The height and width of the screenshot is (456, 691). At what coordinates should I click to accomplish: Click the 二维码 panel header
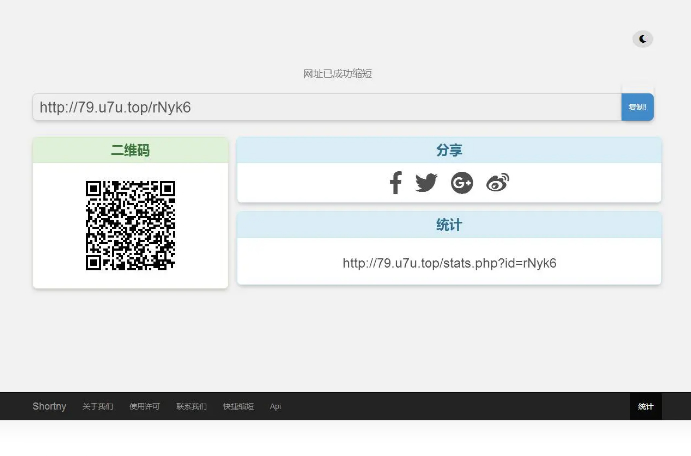(130, 150)
